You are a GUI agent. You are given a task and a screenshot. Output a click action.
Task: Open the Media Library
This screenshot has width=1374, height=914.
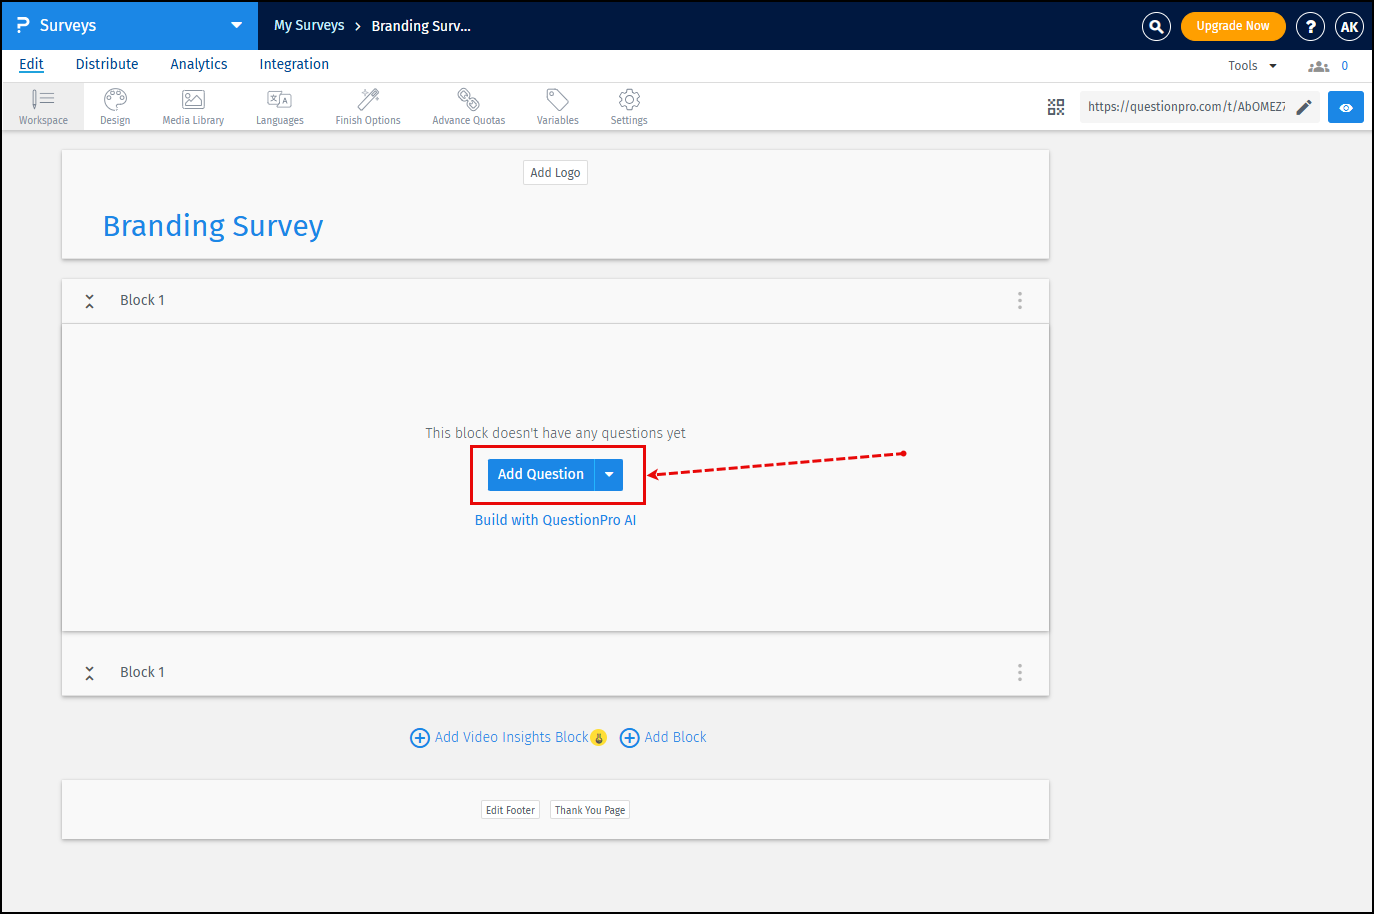[x=192, y=106]
